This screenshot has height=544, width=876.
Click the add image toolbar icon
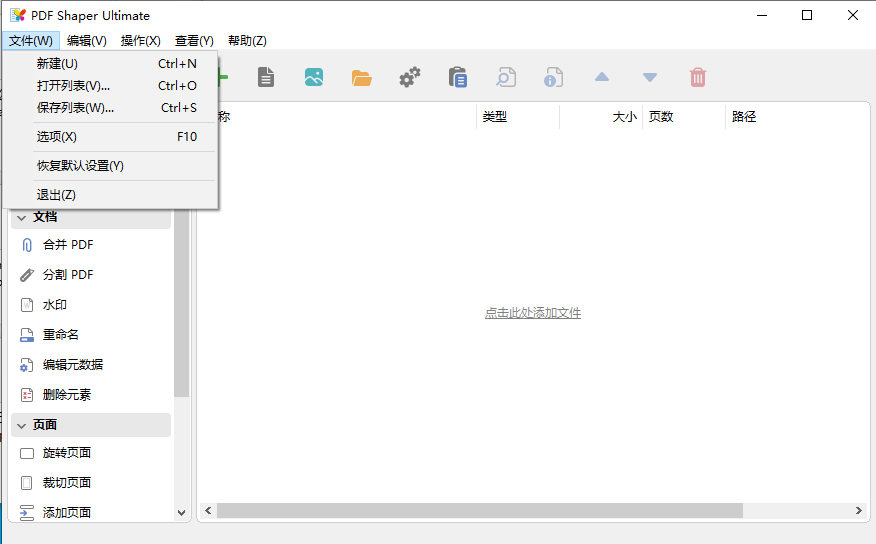point(314,77)
